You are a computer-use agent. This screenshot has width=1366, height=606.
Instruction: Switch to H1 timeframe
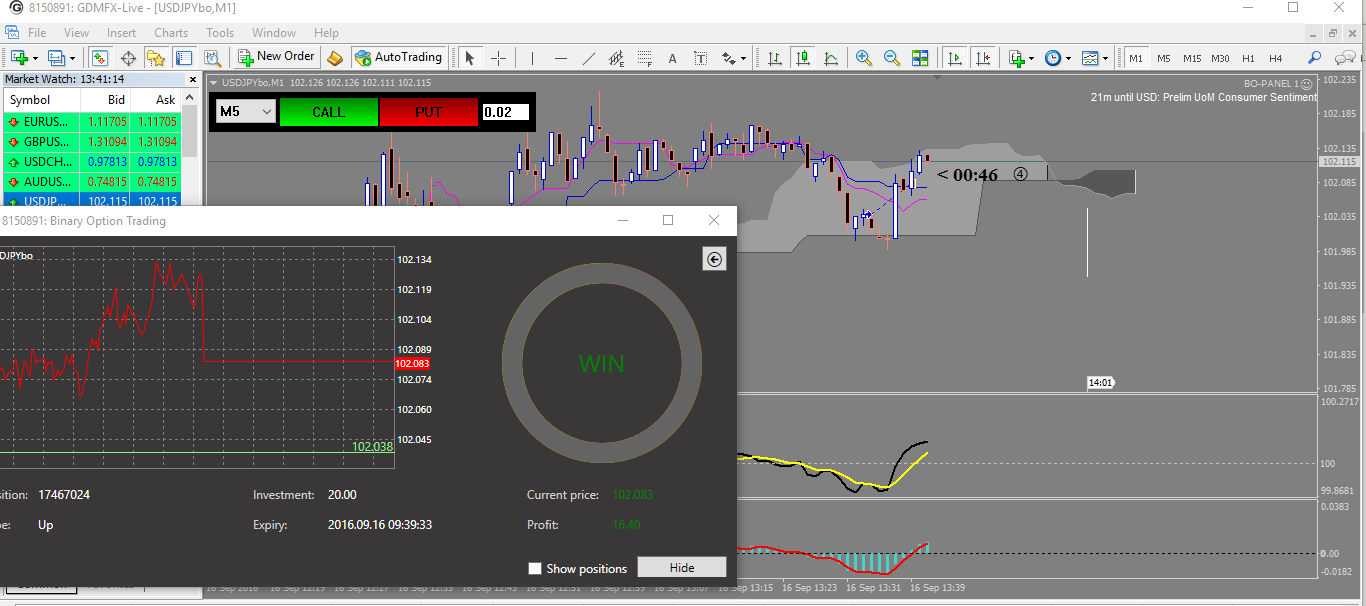tap(1248, 58)
